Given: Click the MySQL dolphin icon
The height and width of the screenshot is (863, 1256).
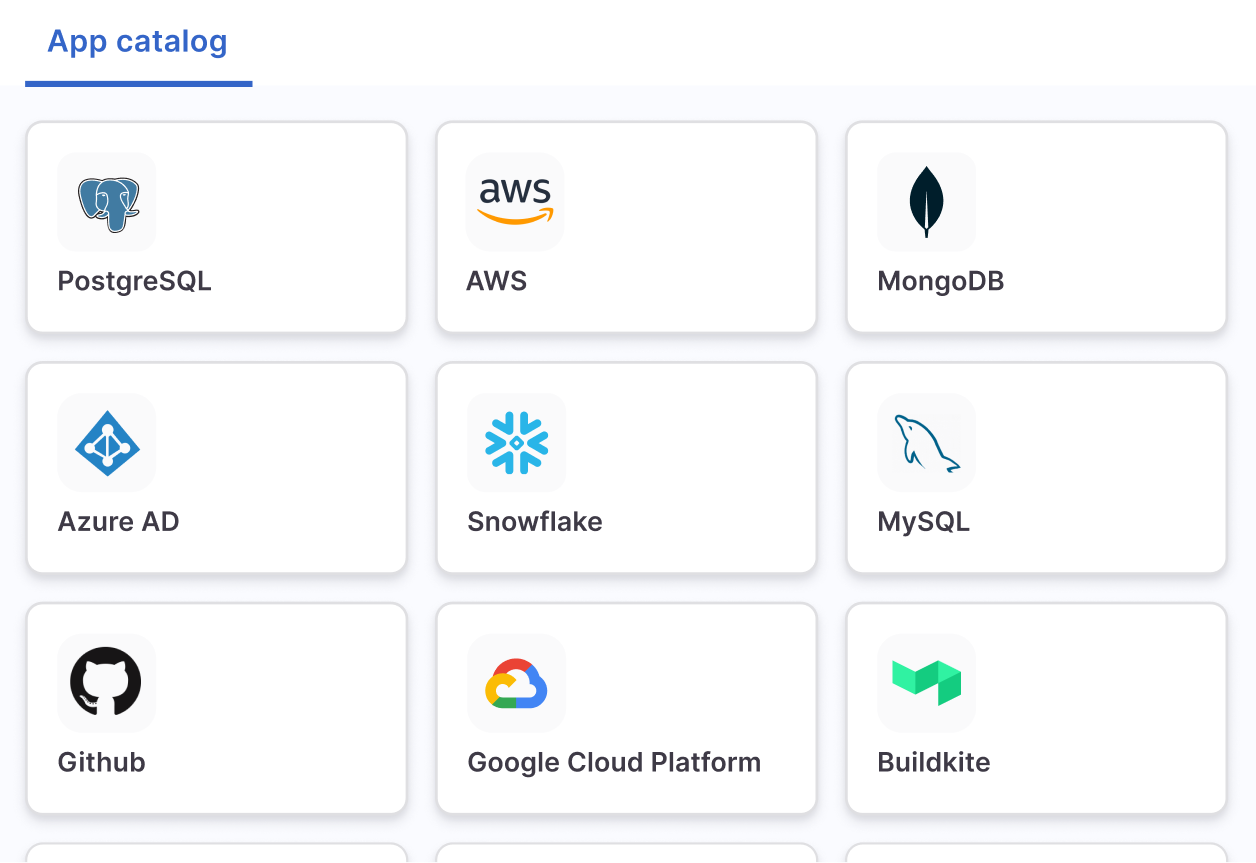Looking at the screenshot, I should (926, 442).
